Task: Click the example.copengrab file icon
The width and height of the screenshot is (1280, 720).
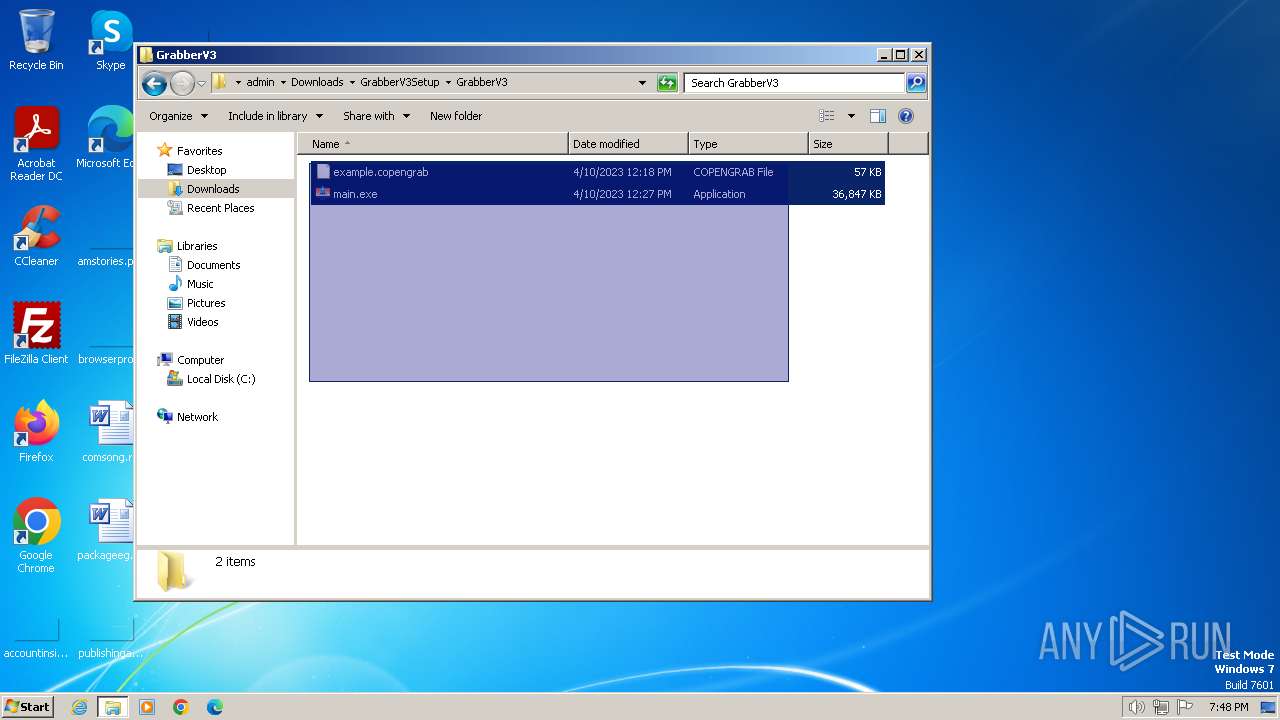Action: [x=323, y=172]
